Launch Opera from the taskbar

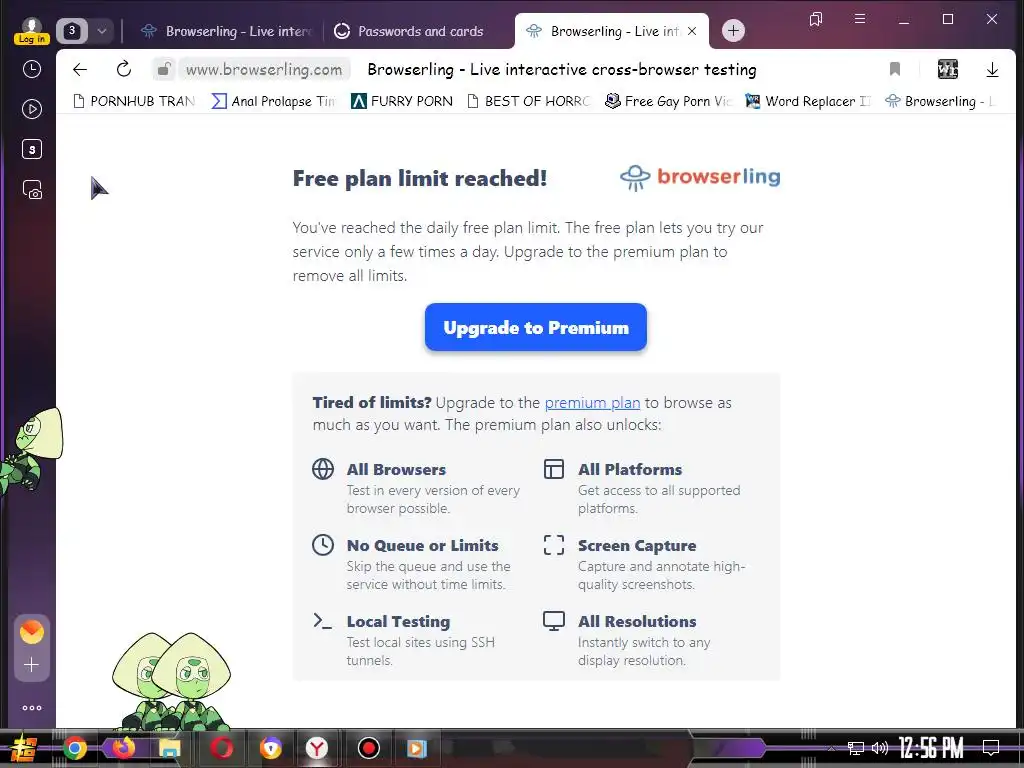click(221, 748)
